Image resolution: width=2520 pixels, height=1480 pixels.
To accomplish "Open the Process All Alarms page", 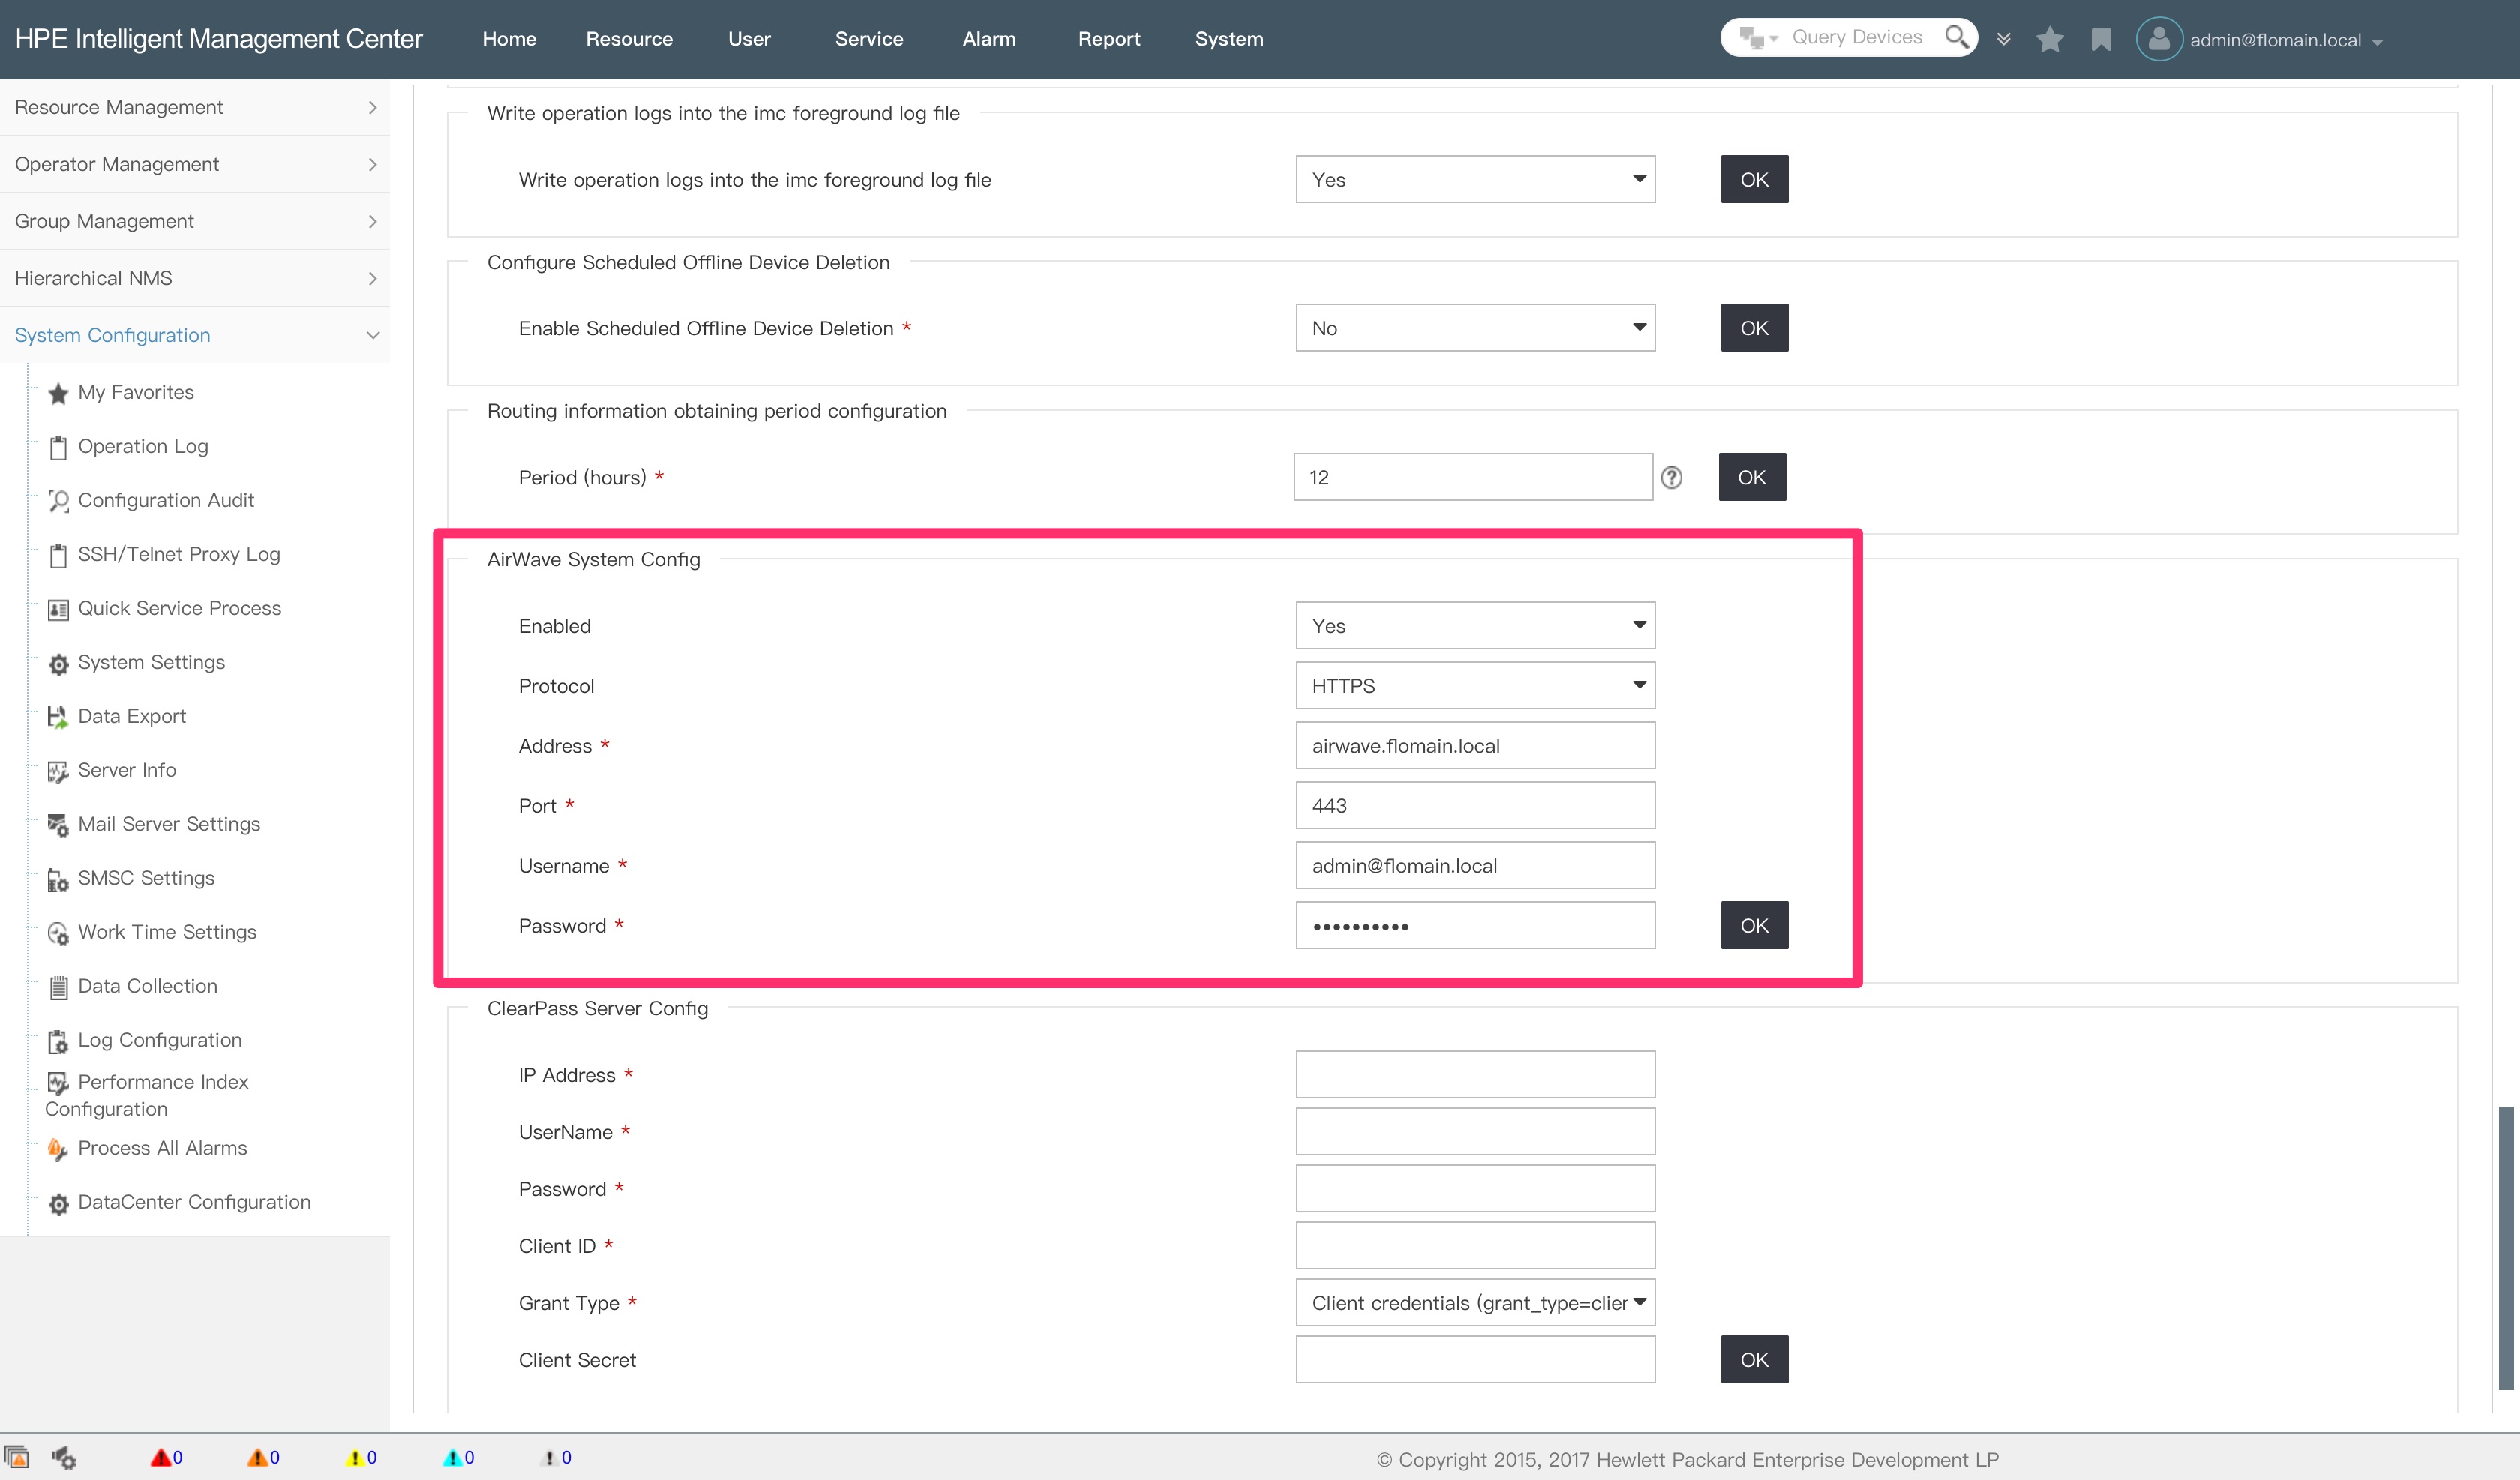I will (162, 1148).
